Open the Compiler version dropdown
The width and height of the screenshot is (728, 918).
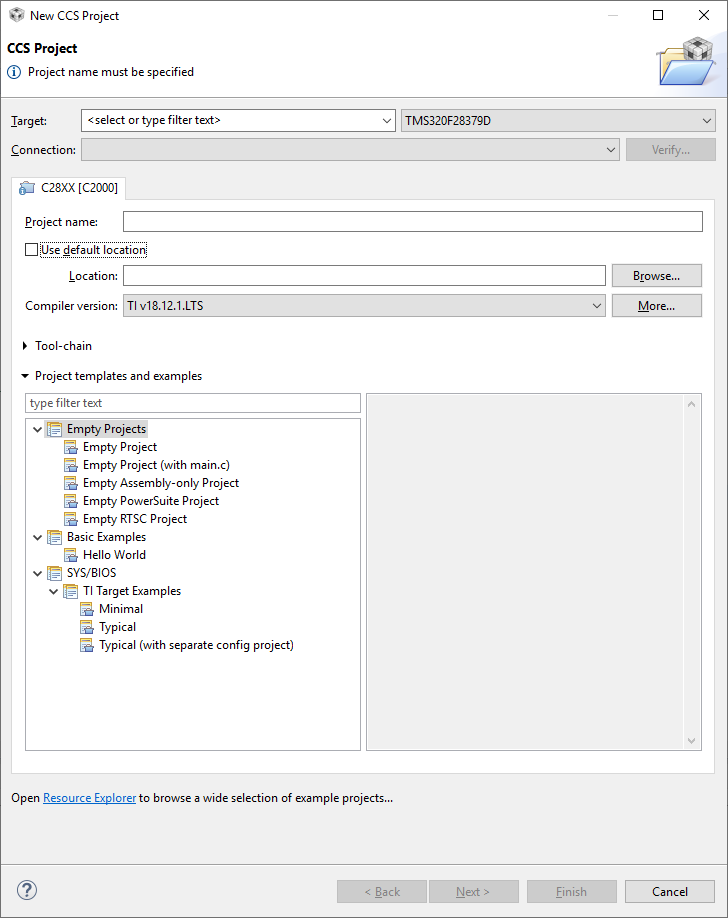click(596, 305)
